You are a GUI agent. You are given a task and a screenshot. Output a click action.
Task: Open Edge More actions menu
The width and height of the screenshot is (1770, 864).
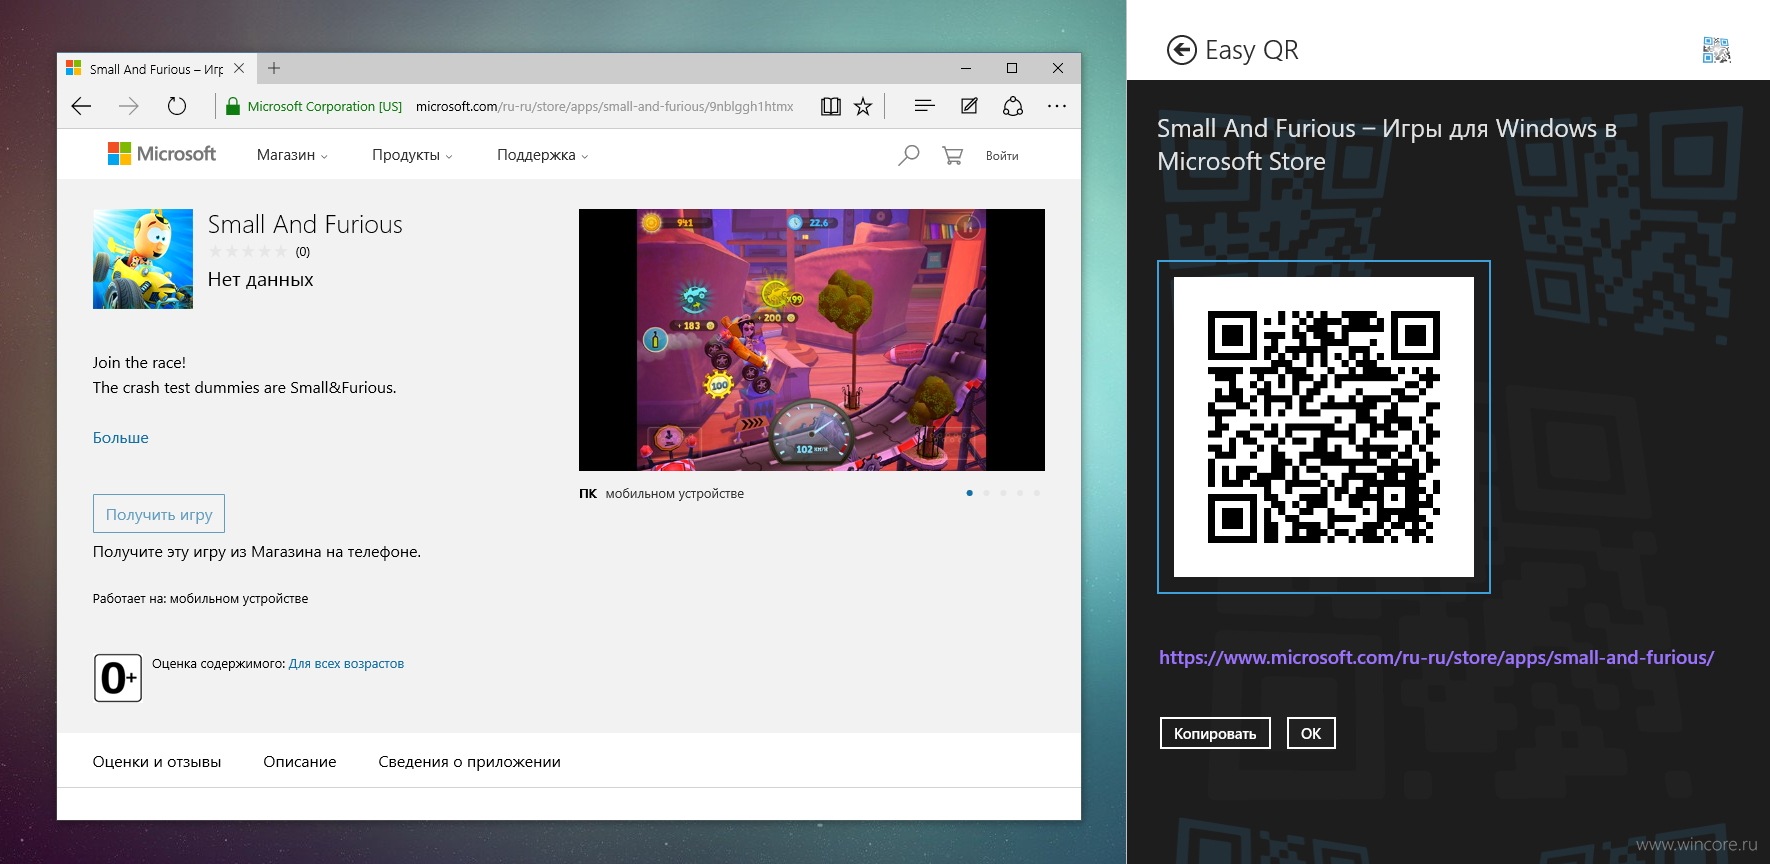[x=1057, y=106]
